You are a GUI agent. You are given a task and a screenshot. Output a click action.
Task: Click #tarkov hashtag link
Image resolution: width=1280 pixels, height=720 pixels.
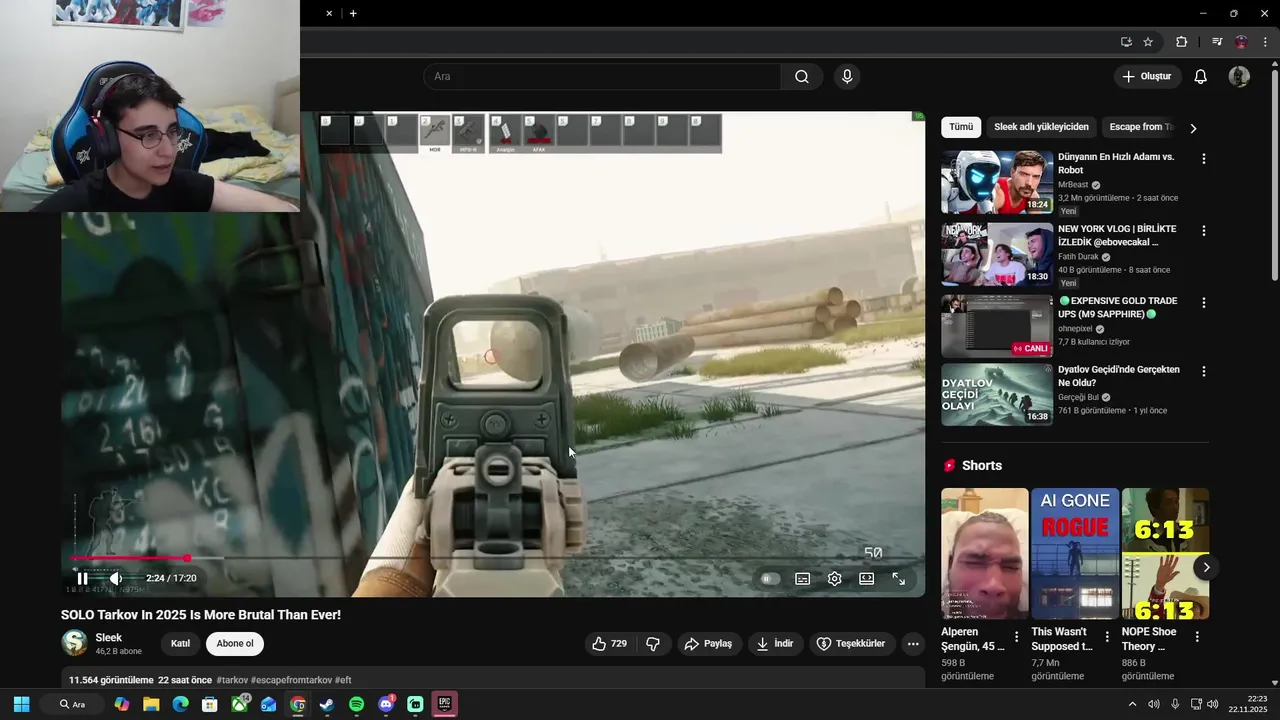232,680
